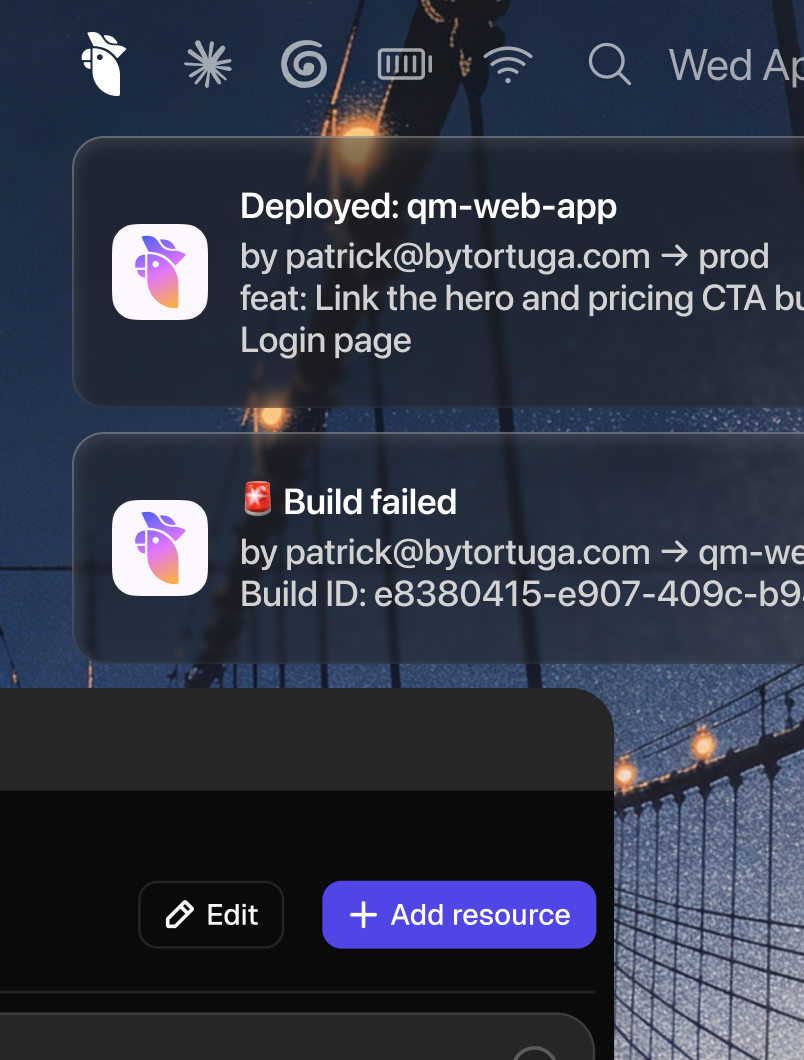Screen dimensions: 804x1060
Task: Open the "Deployed: qm-web-app" notification title
Action: click(x=428, y=207)
